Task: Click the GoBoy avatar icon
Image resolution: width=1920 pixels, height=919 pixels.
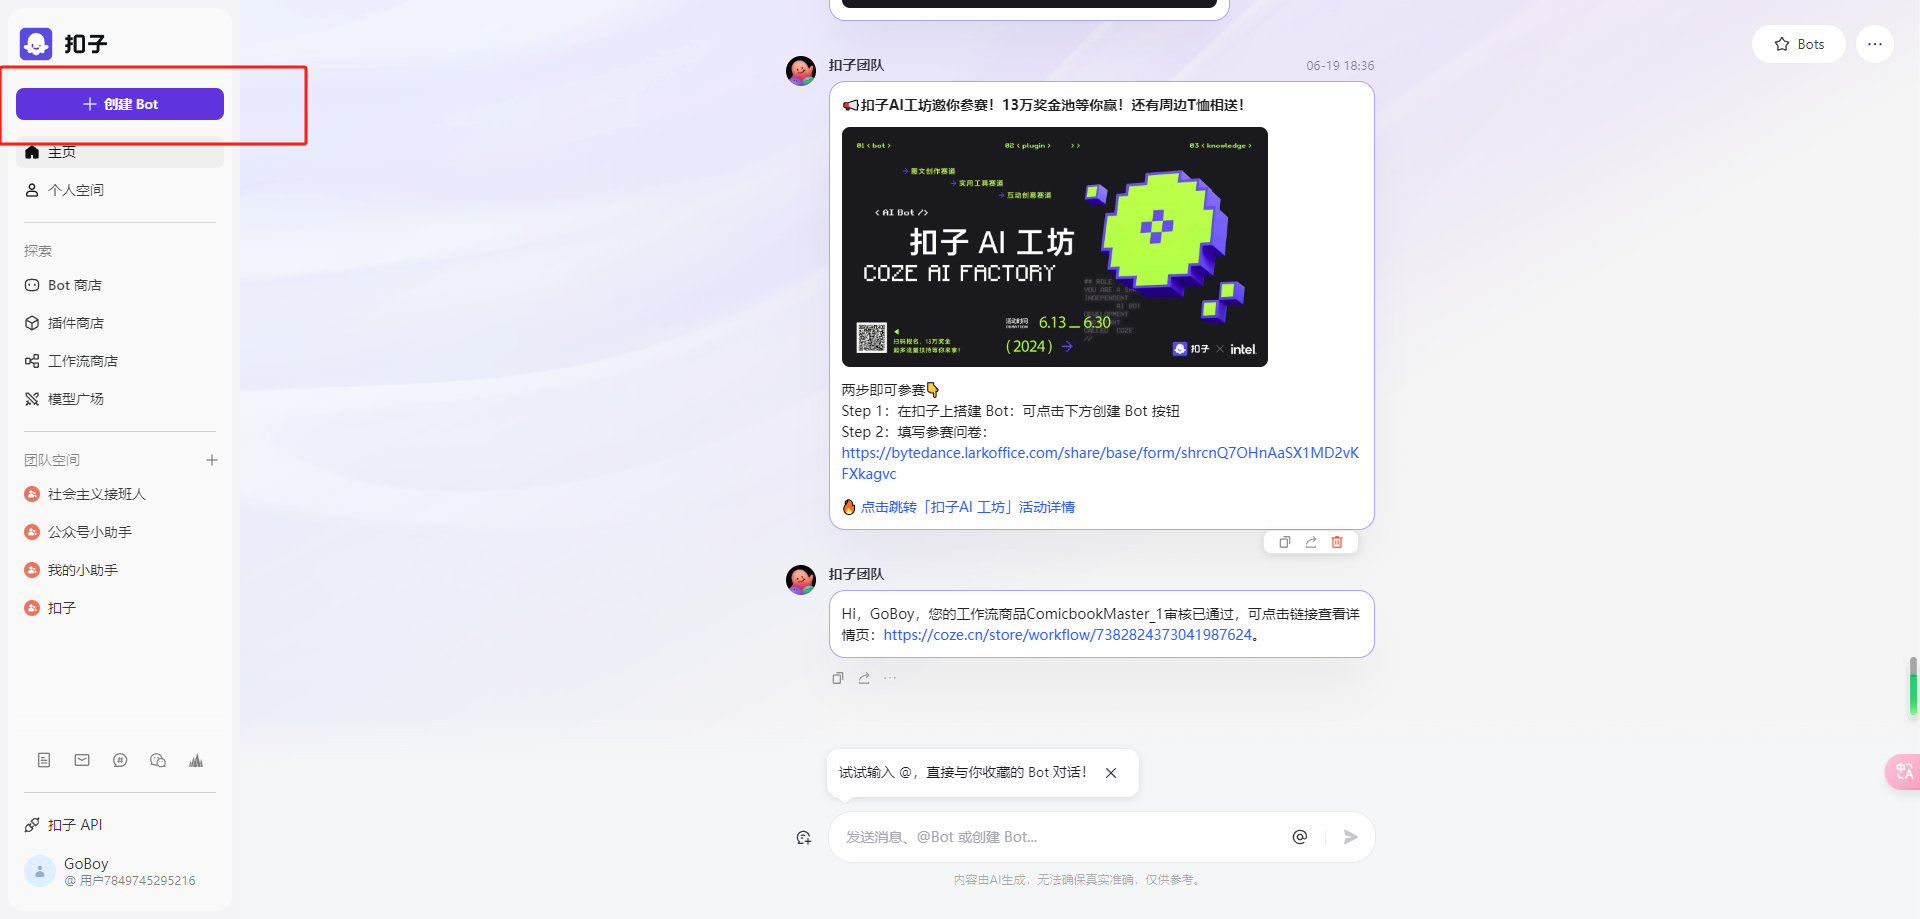Action: click(40, 871)
